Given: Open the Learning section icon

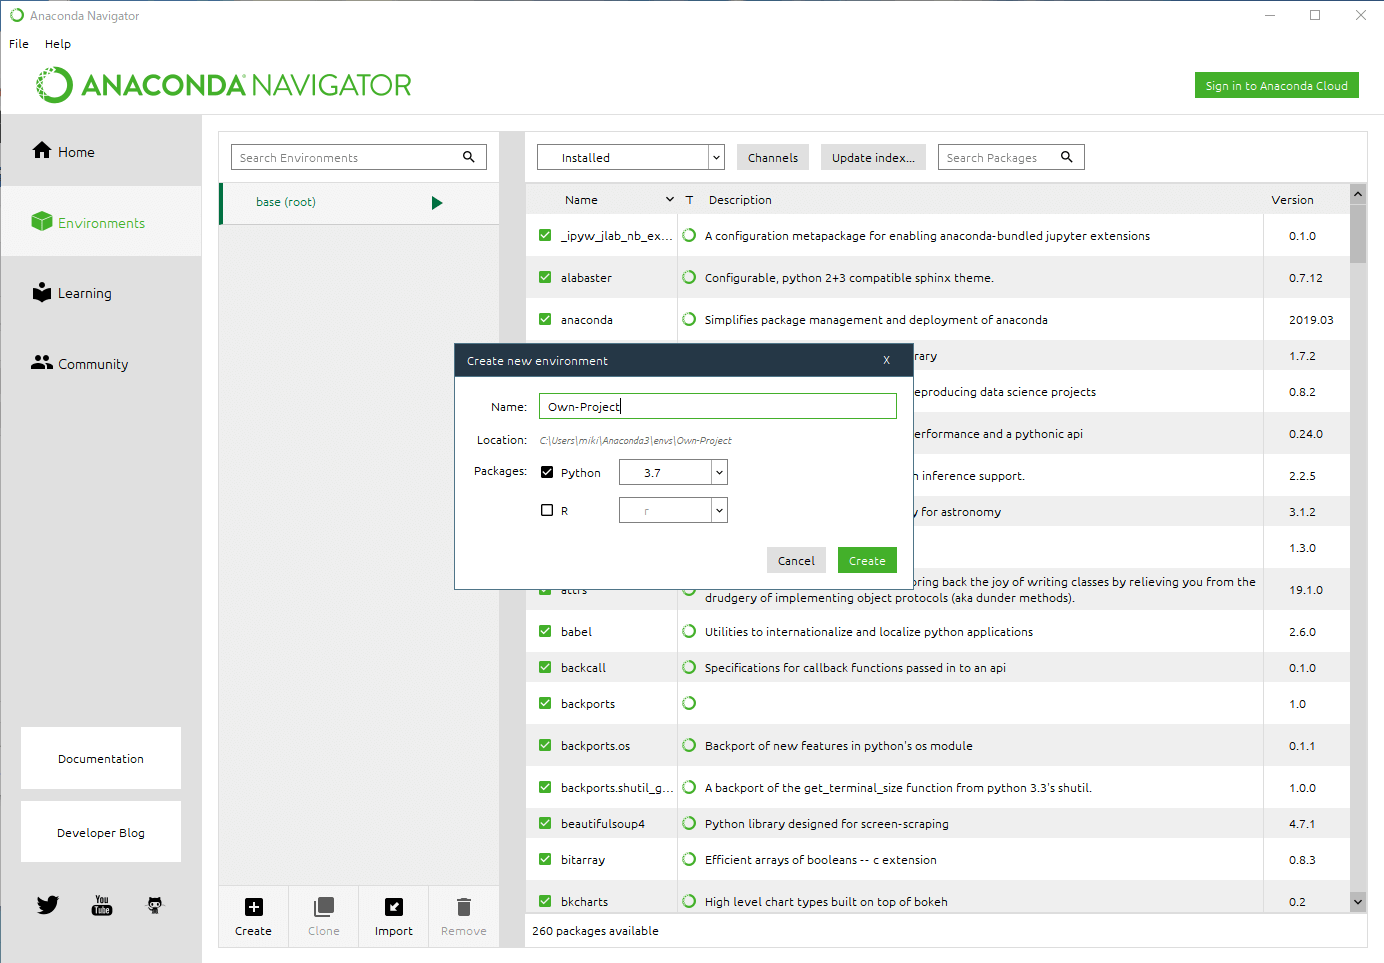Looking at the screenshot, I should tap(42, 292).
